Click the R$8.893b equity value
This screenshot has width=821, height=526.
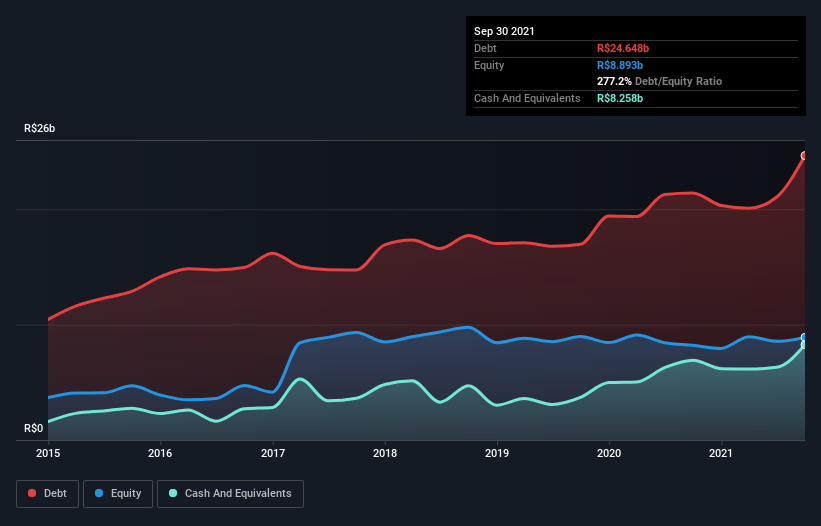(x=620, y=65)
